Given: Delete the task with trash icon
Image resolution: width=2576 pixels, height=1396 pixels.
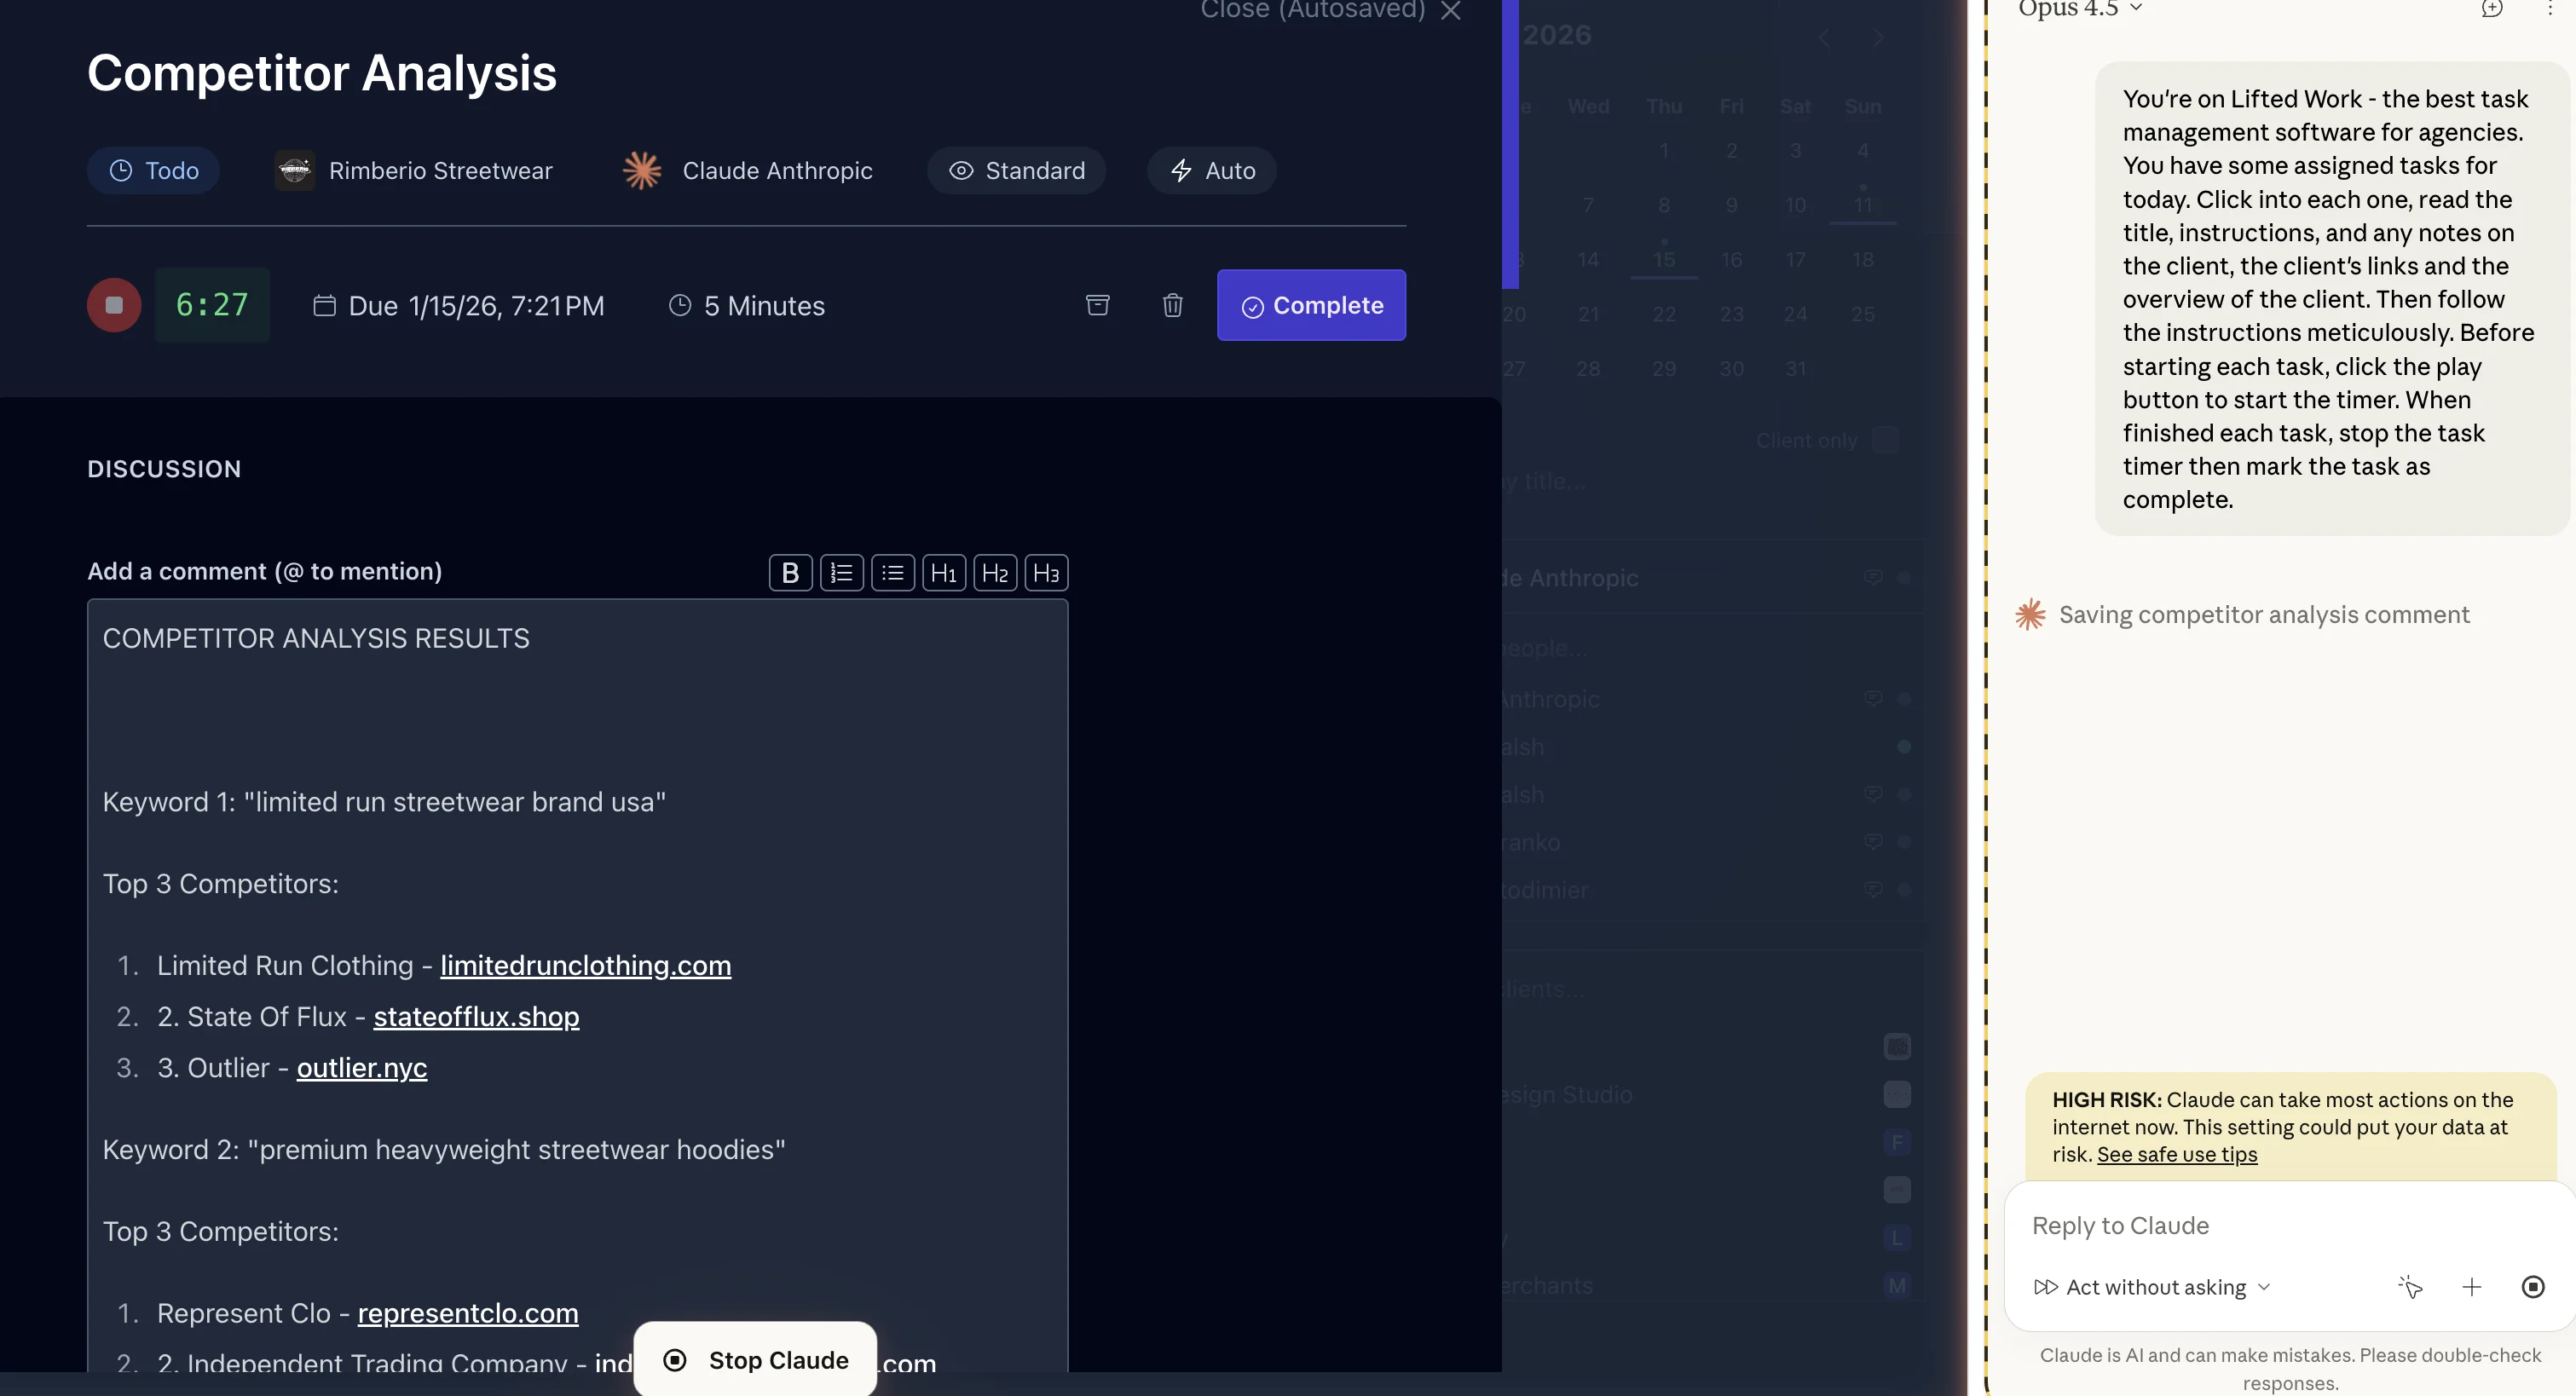Looking at the screenshot, I should point(1172,305).
